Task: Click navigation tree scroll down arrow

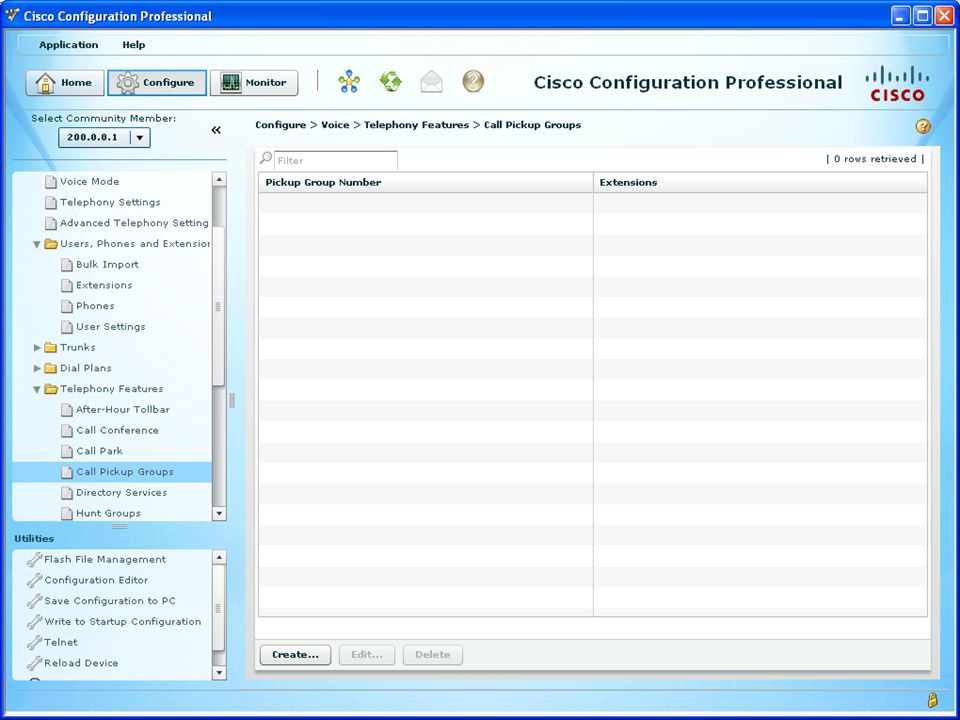Action: tap(219, 514)
